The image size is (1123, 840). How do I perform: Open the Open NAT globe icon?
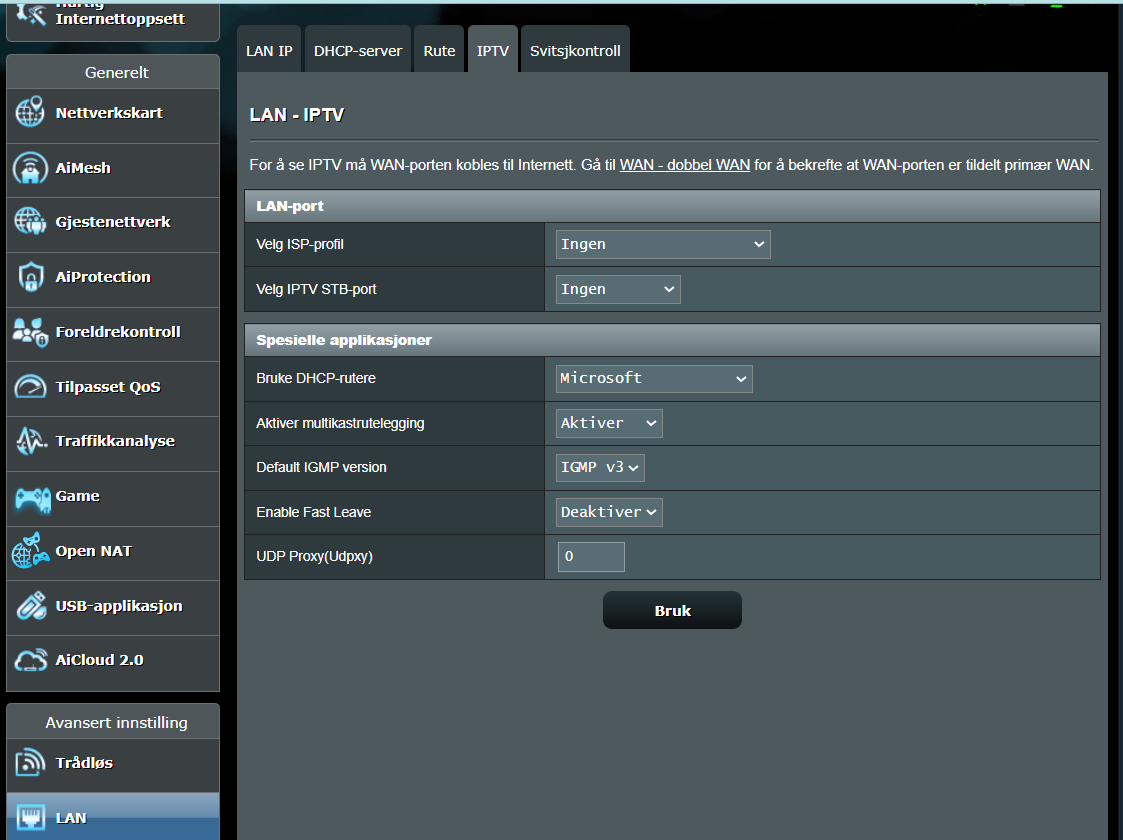point(30,551)
